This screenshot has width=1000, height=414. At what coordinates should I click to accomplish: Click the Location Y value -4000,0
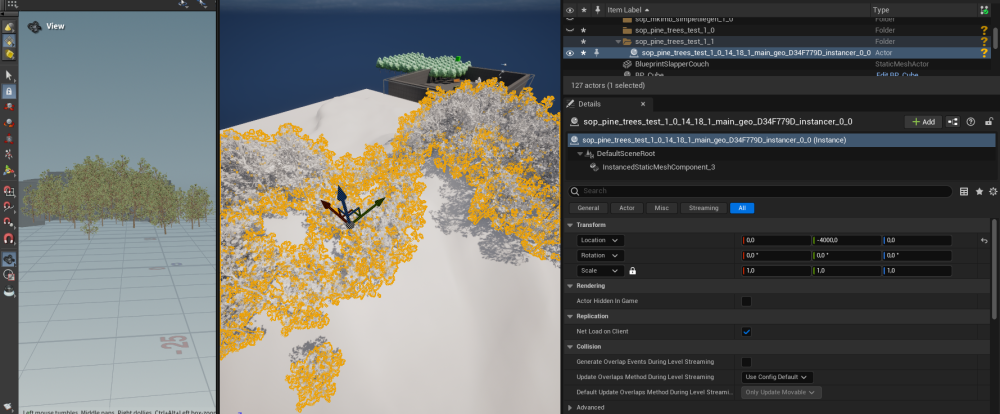point(846,240)
